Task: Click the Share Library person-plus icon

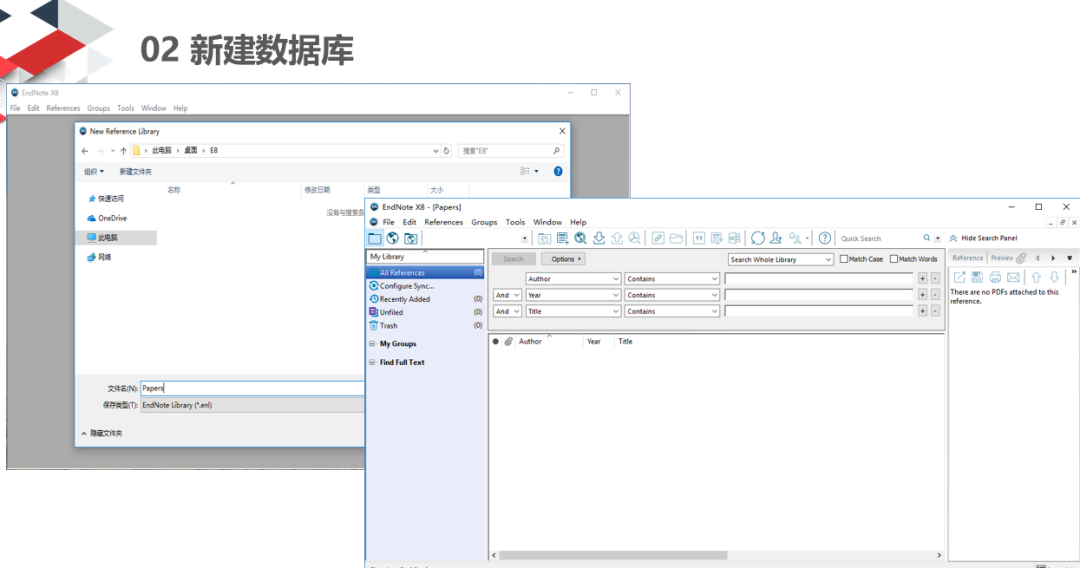Action: click(776, 238)
